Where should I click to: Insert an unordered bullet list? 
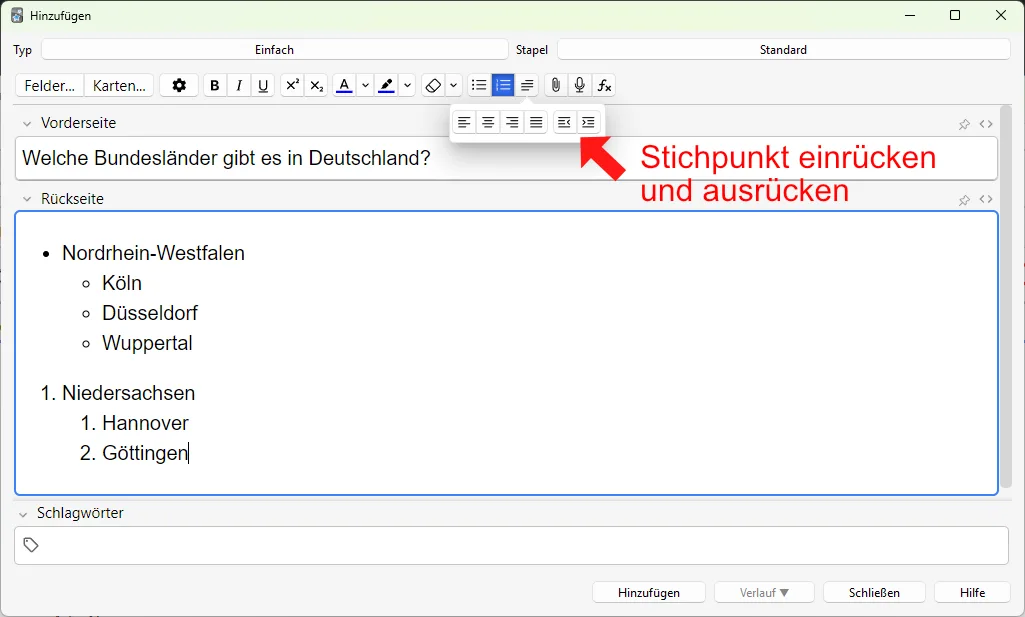click(x=479, y=86)
